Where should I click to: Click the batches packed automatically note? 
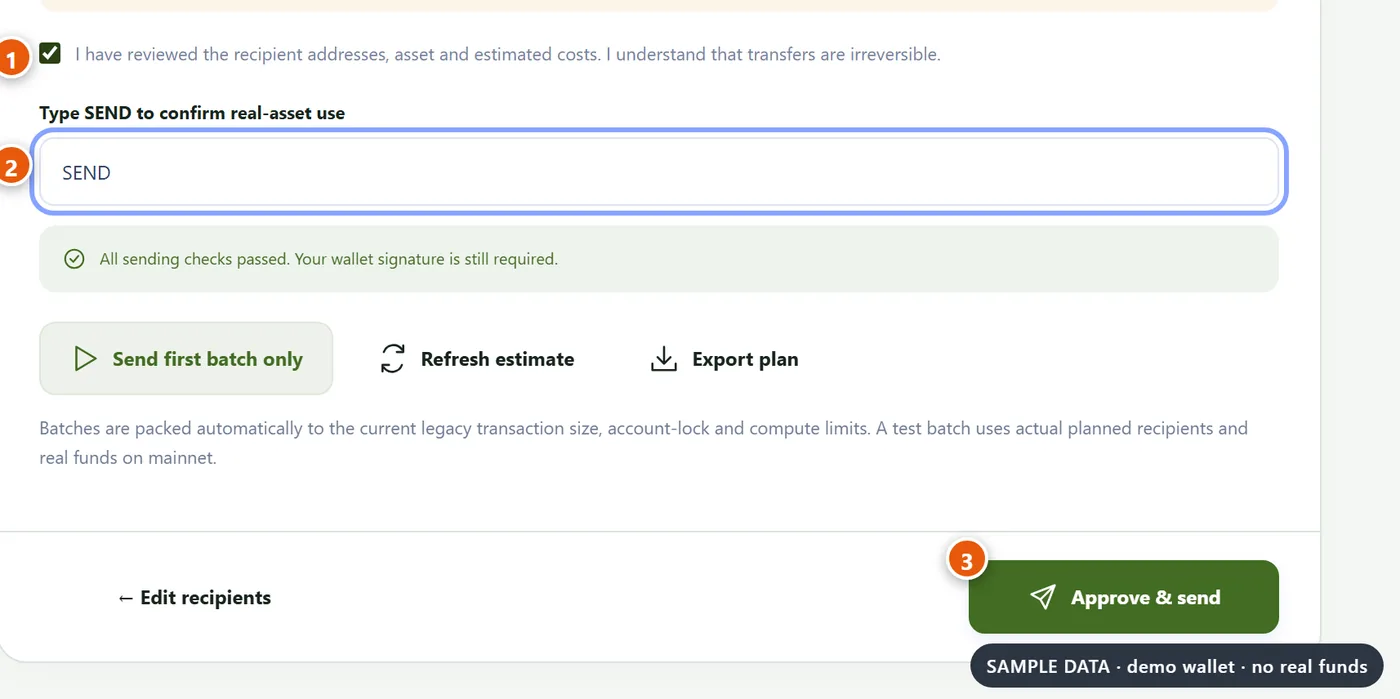[644, 444]
